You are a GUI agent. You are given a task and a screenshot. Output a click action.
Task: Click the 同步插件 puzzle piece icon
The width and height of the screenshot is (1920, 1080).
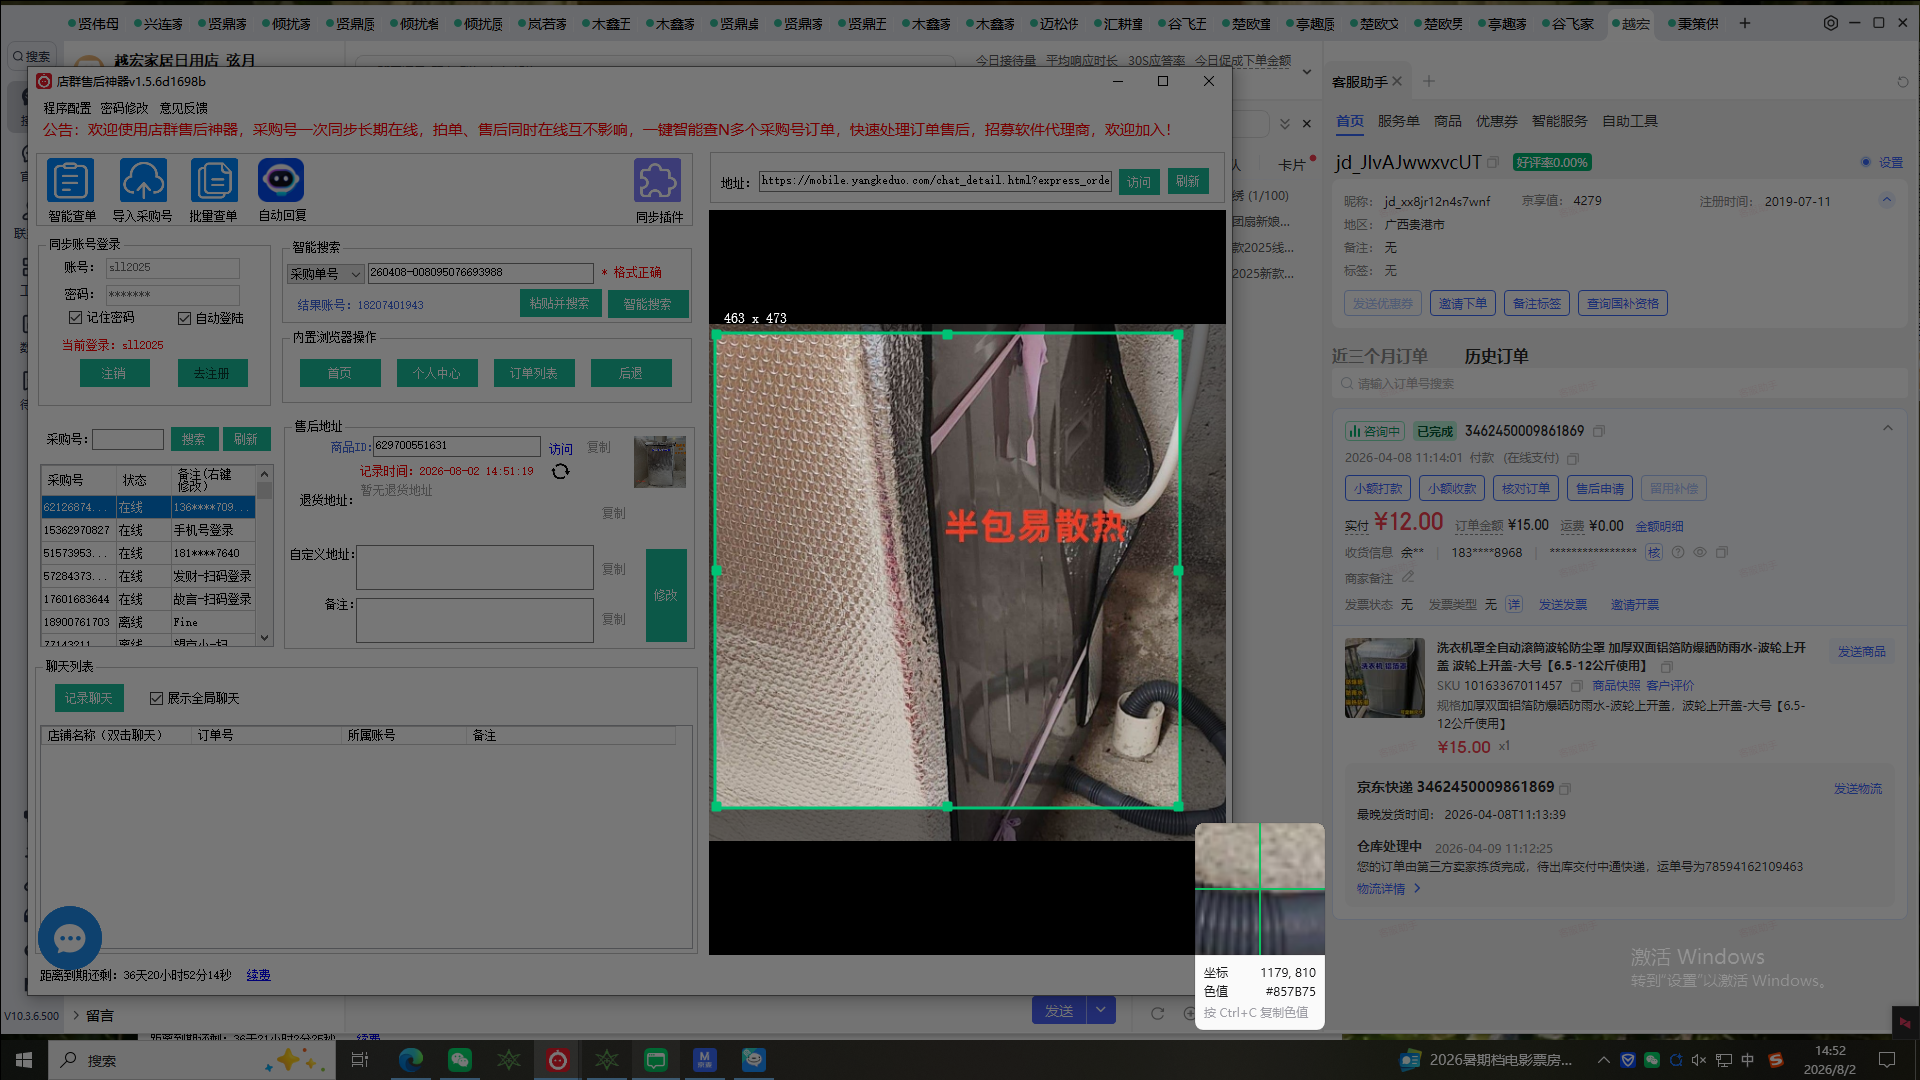657,181
